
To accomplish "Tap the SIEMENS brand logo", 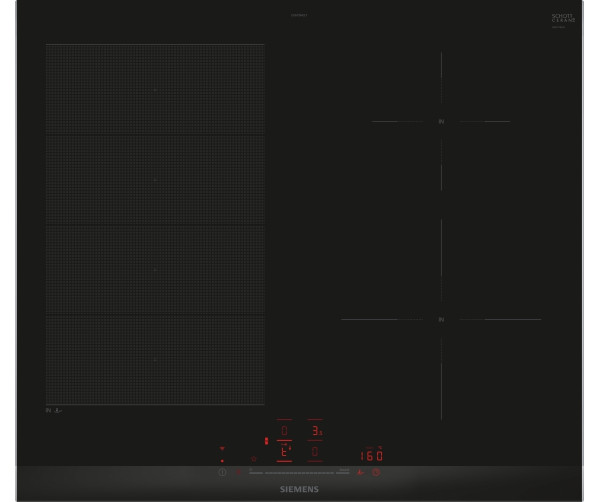I will 299,489.
